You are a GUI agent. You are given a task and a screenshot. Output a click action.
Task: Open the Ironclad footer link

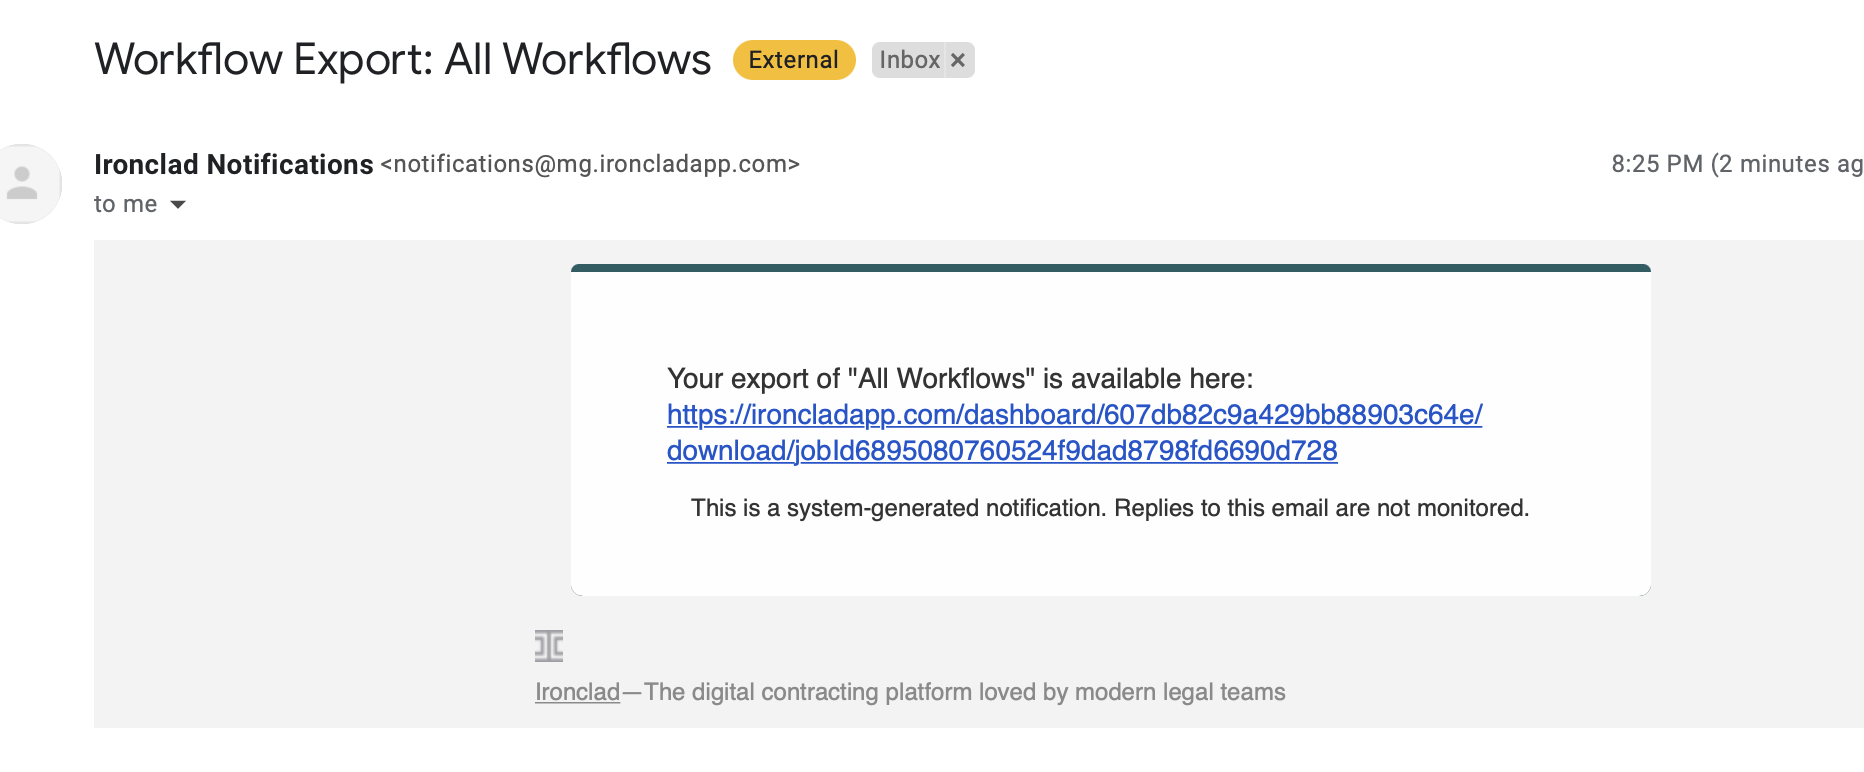pyautogui.click(x=577, y=692)
